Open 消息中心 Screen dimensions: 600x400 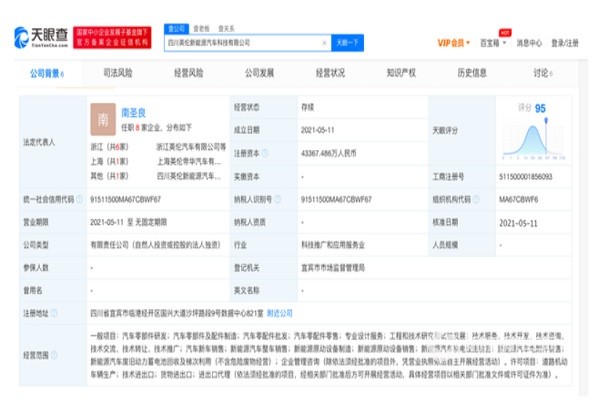coord(529,43)
